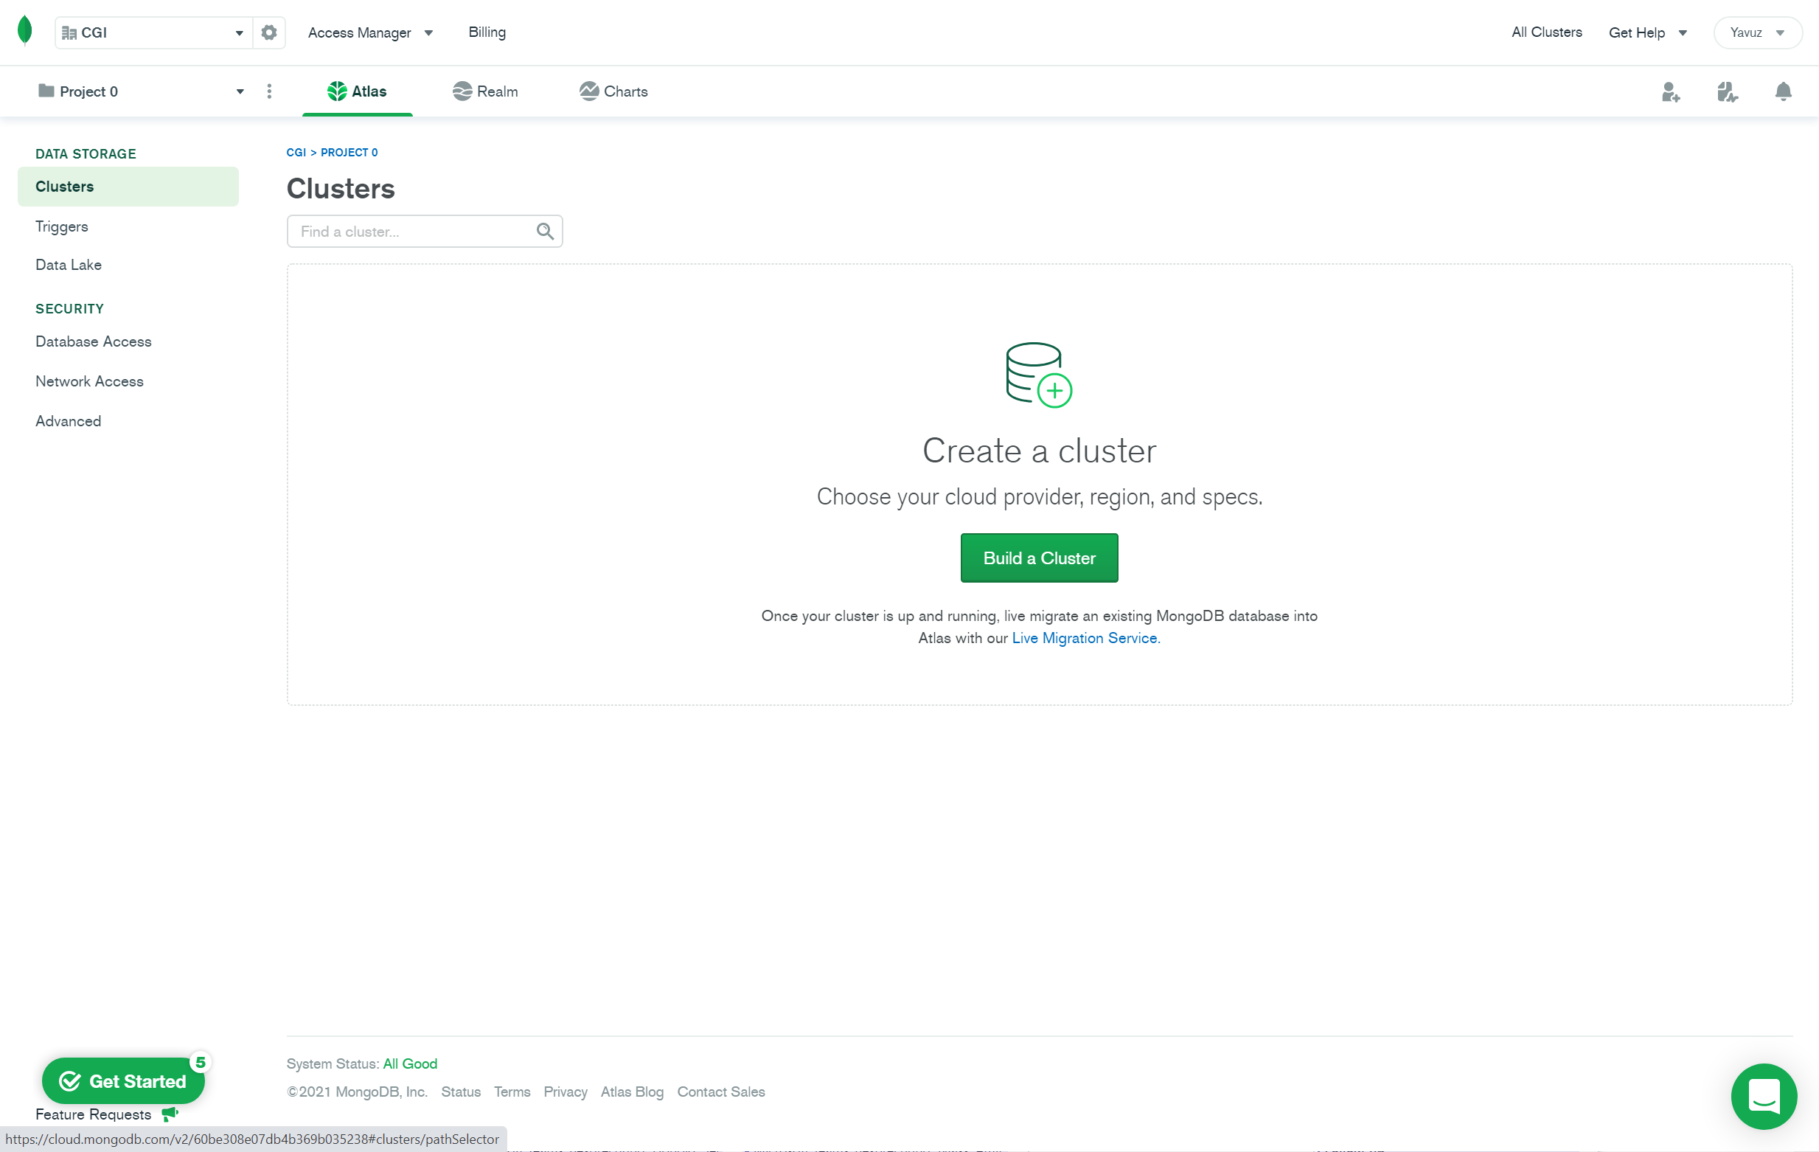The image size is (1819, 1152).
Task: Switch to the Realm tab
Action: (x=485, y=91)
